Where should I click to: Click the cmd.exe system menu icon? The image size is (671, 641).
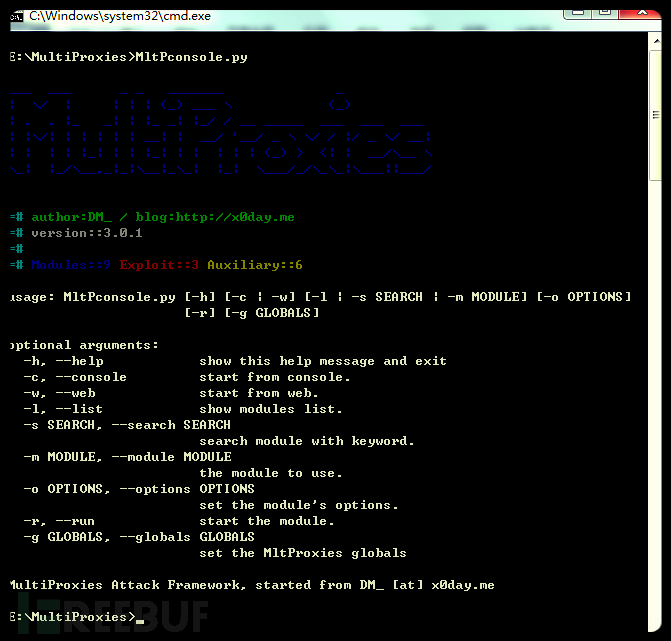coord(16,17)
